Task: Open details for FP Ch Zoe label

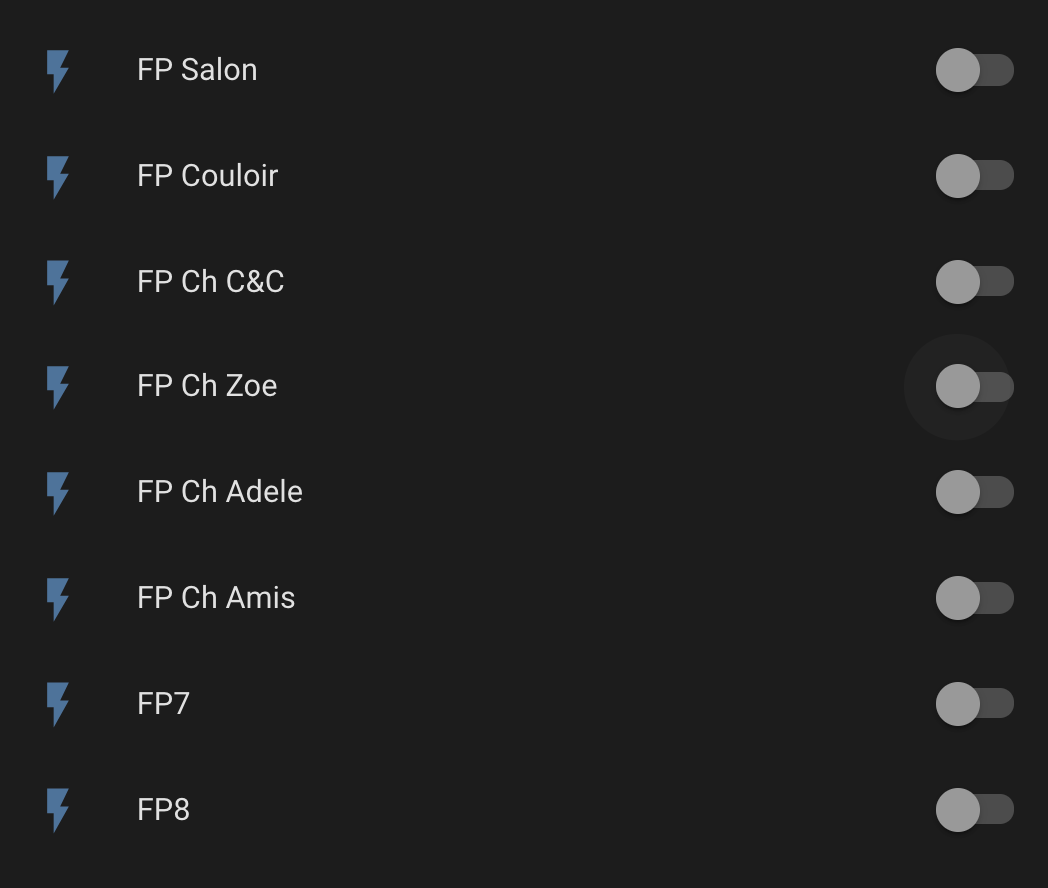Action: [207, 386]
